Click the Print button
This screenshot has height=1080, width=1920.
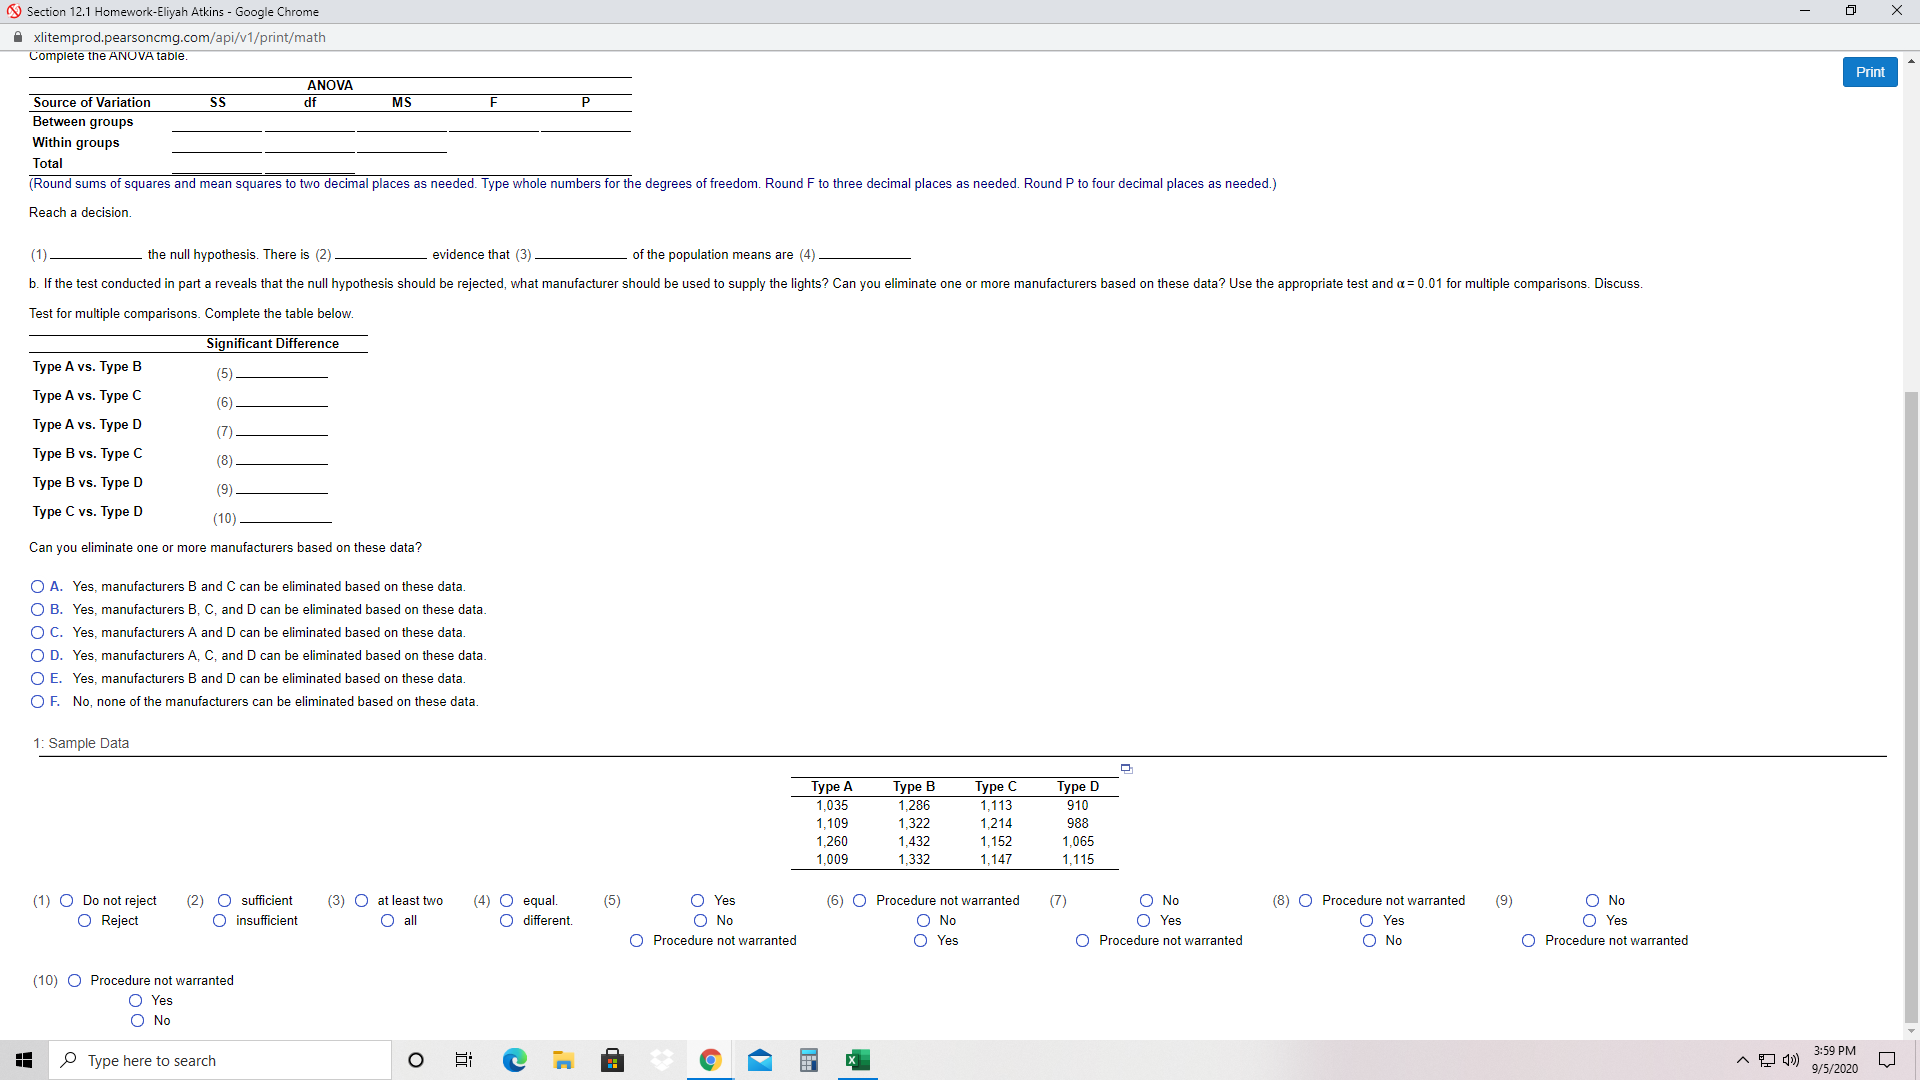[1869, 72]
